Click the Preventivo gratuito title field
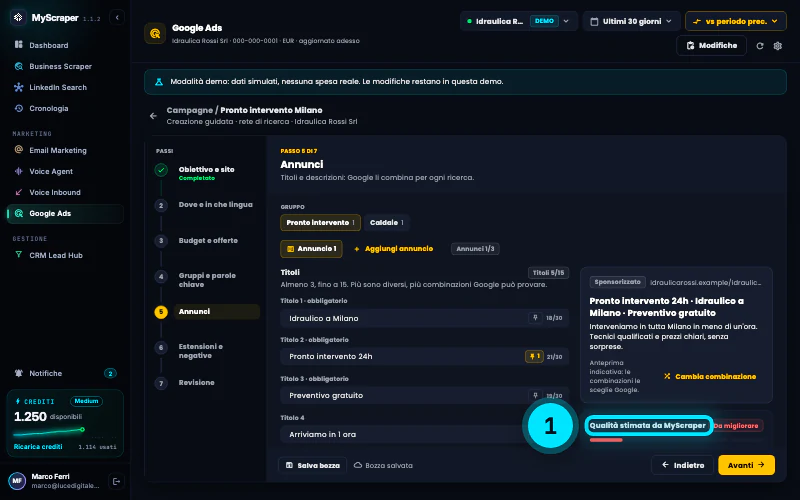The width and height of the screenshot is (800, 500). point(424,395)
